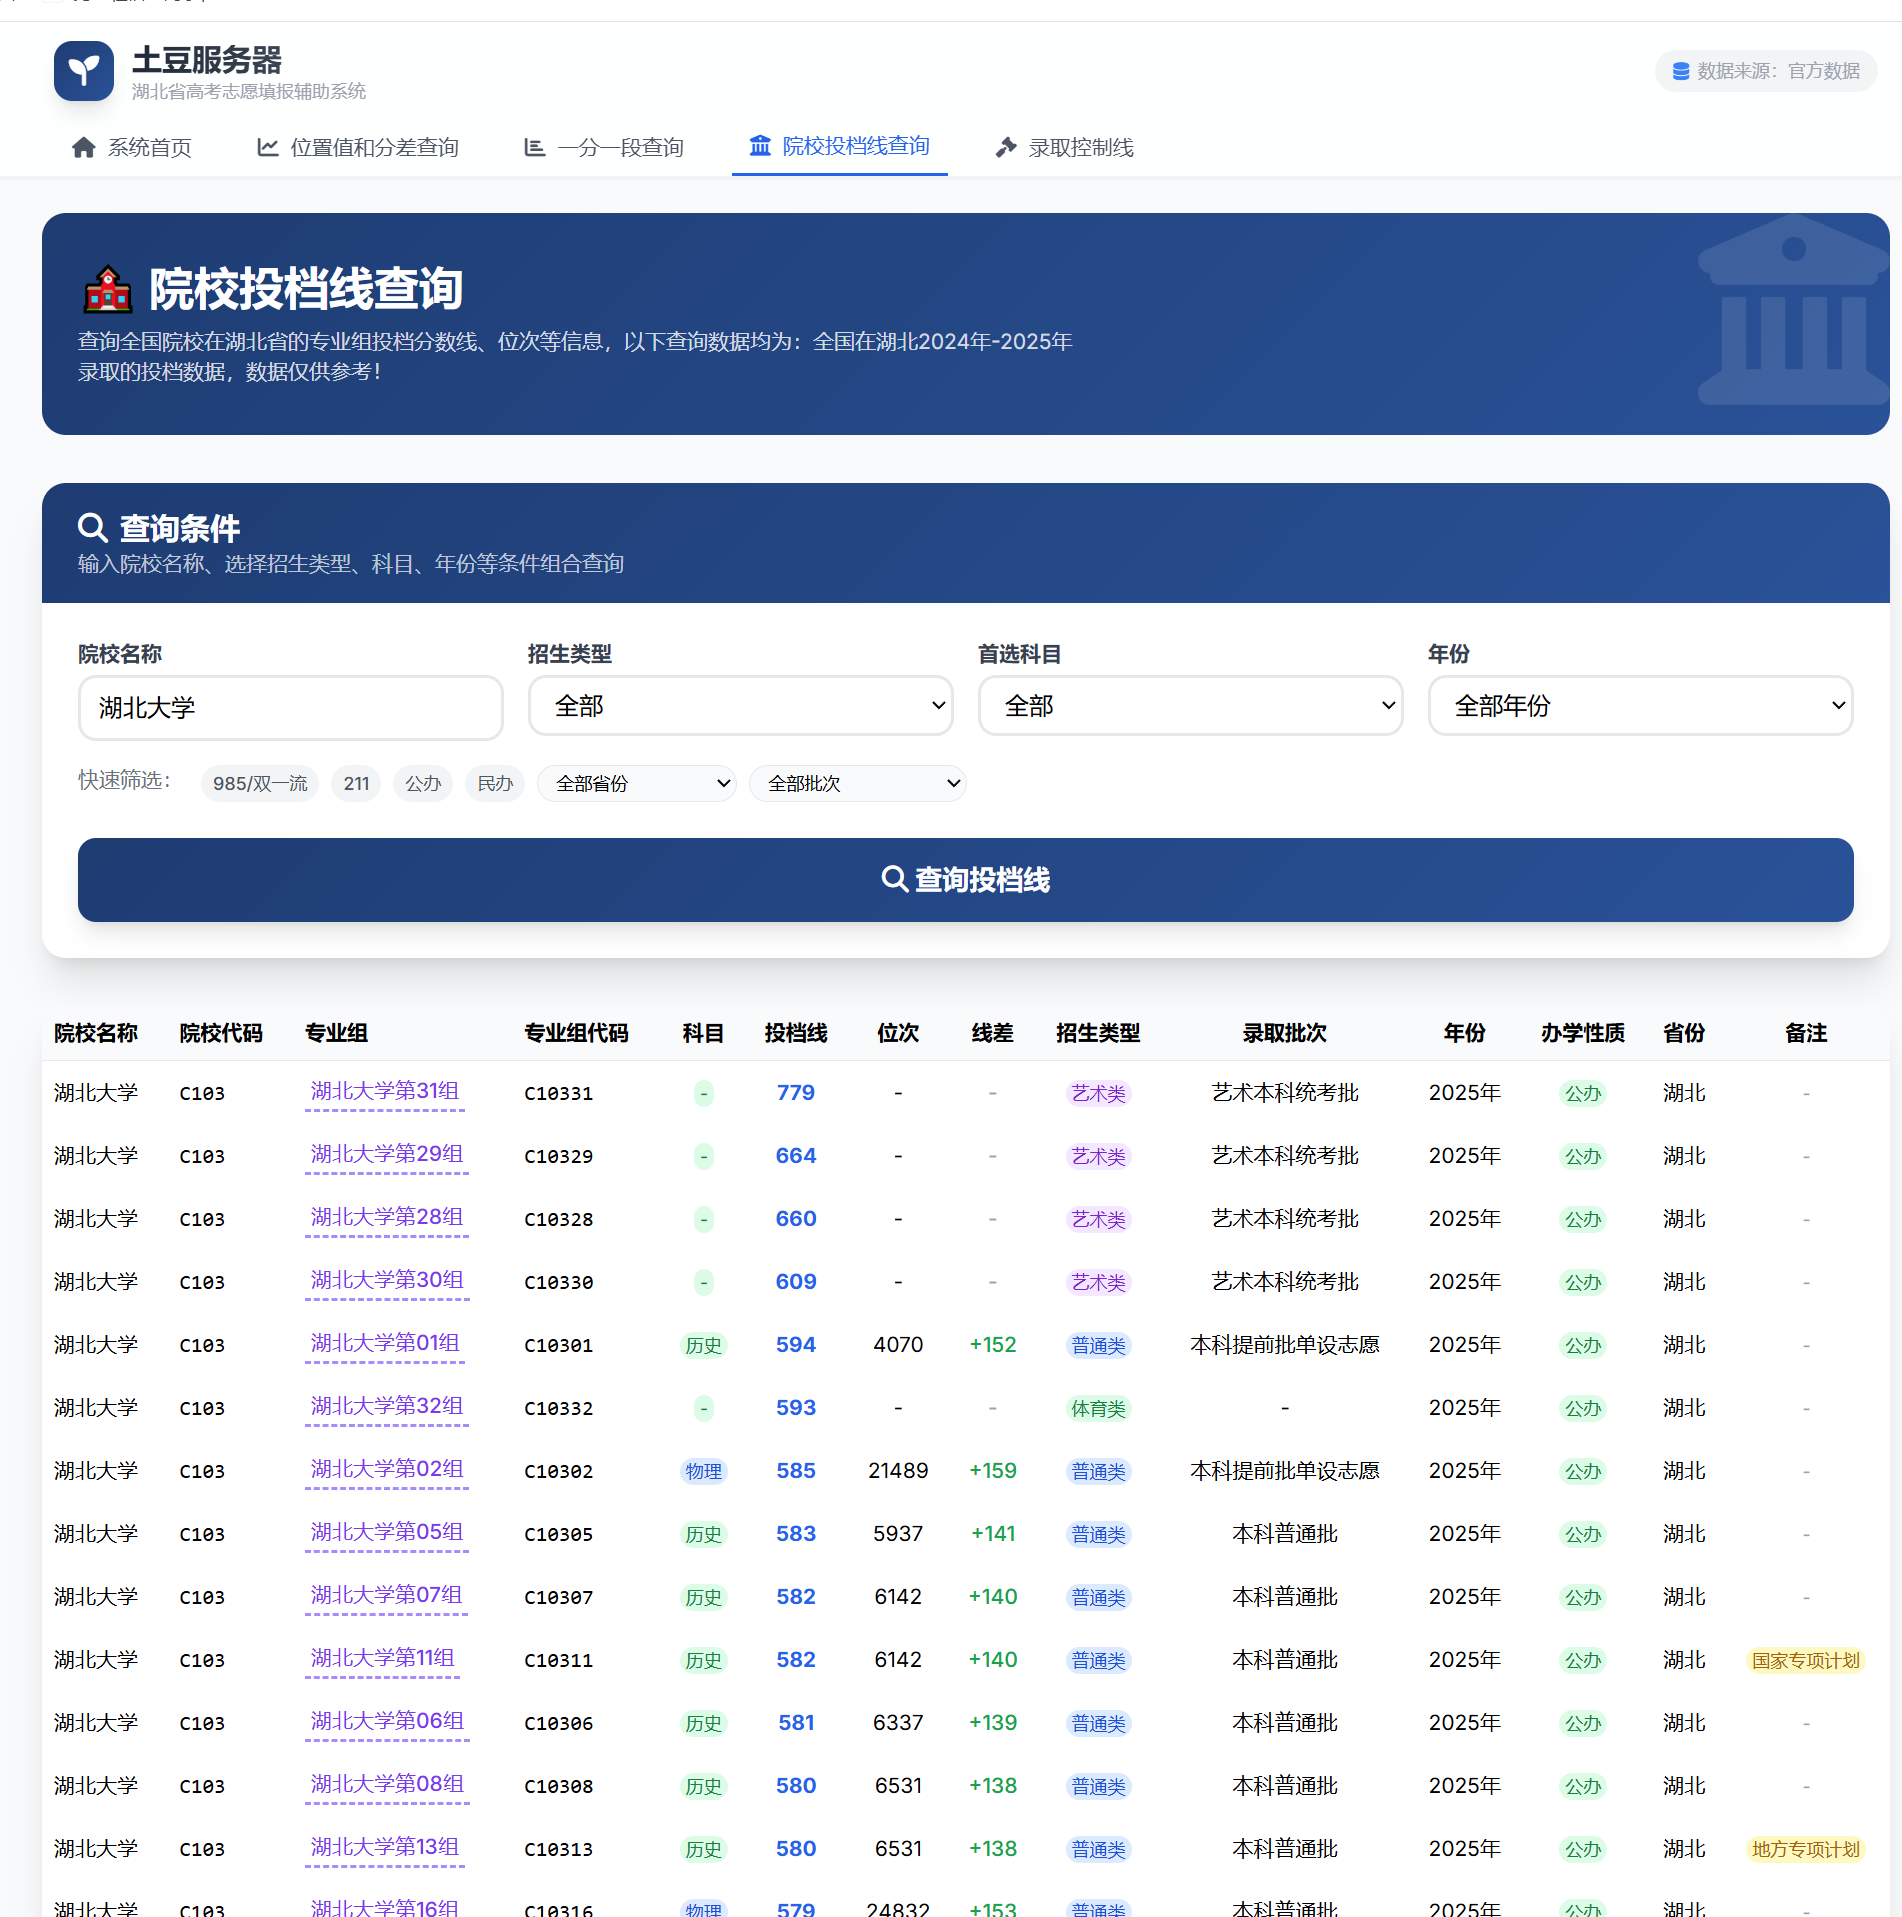Switch to 位置值和分差查询 tab

click(358, 148)
